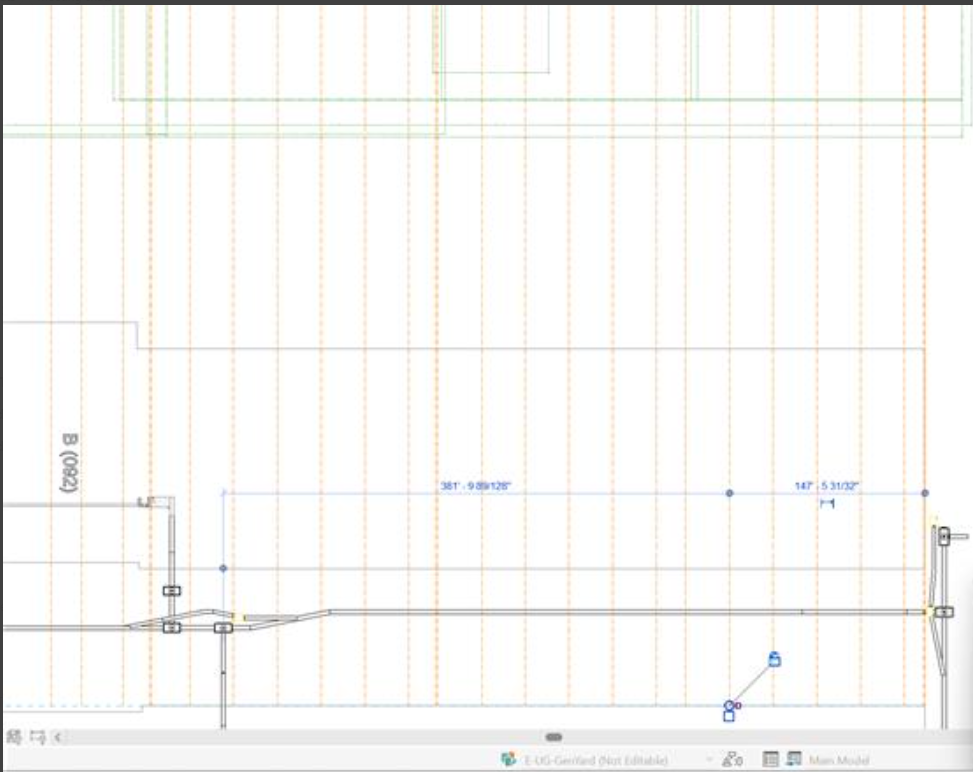The width and height of the screenshot is (973, 772).
Task: Click the blue witness line grip between both dimensions
Action: tap(730, 493)
